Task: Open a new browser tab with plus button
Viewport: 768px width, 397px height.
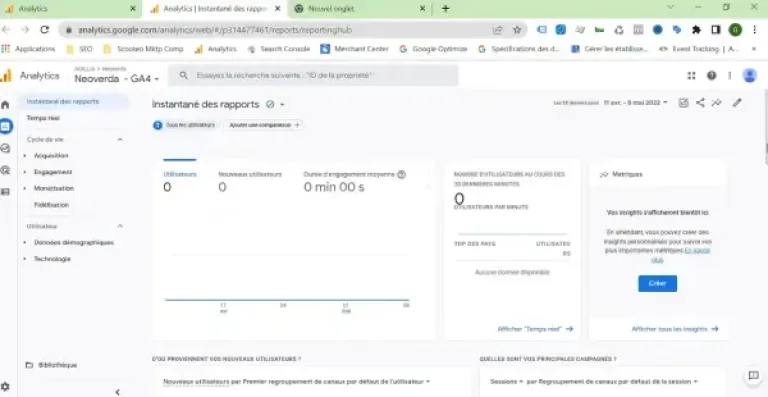Action: point(445,9)
